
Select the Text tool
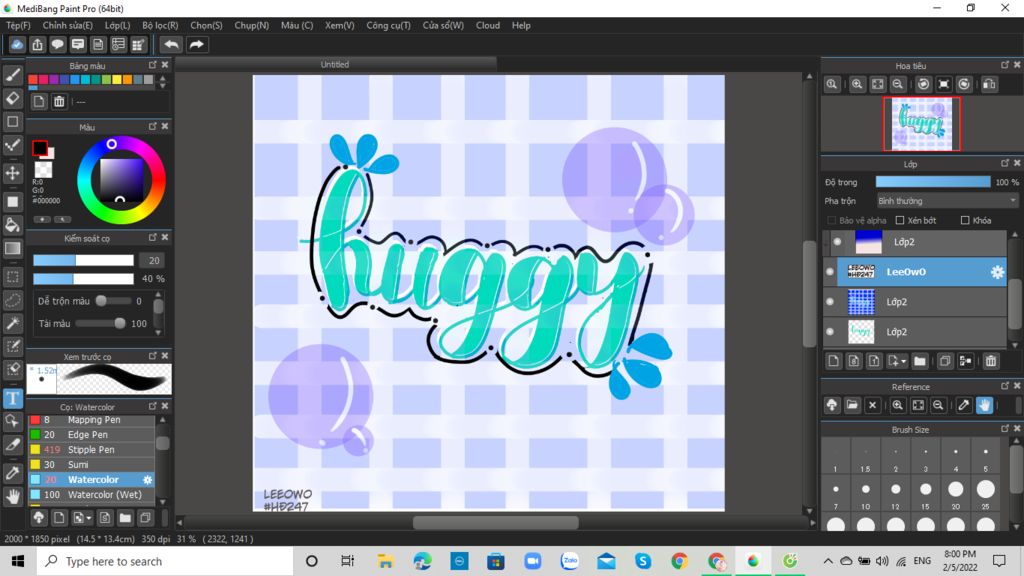[12, 398]
